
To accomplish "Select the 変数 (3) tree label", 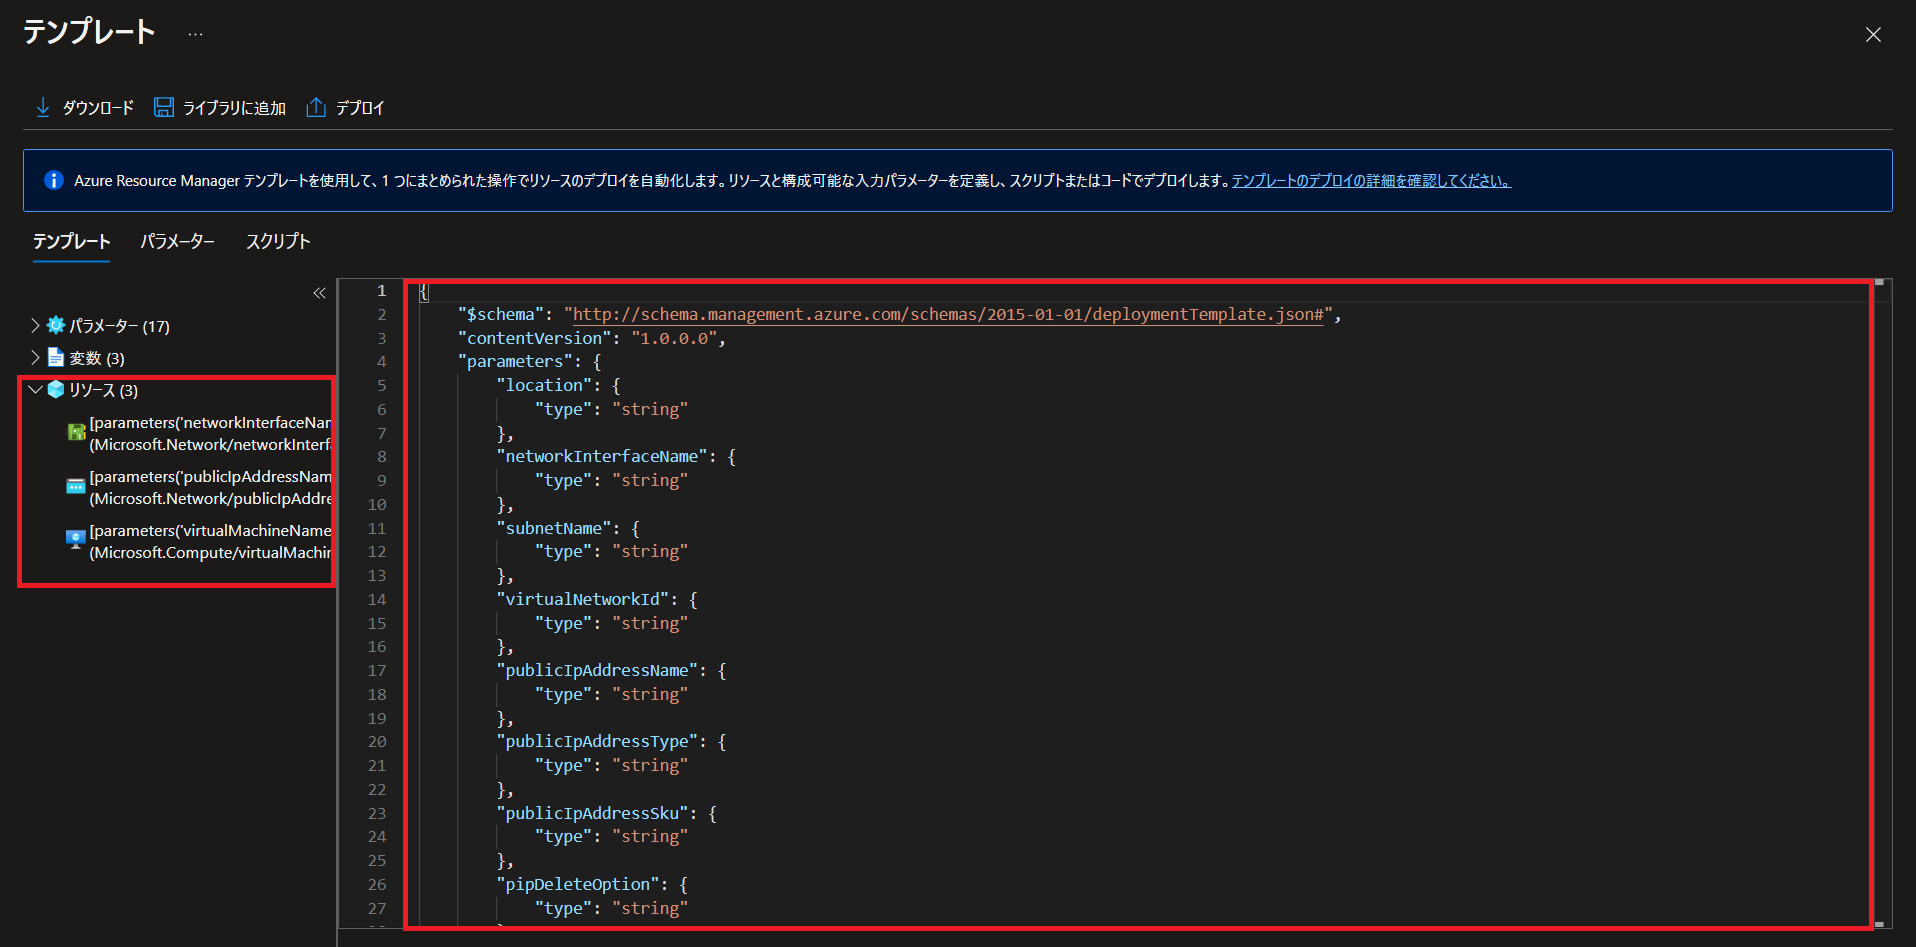I will point(97,358).
